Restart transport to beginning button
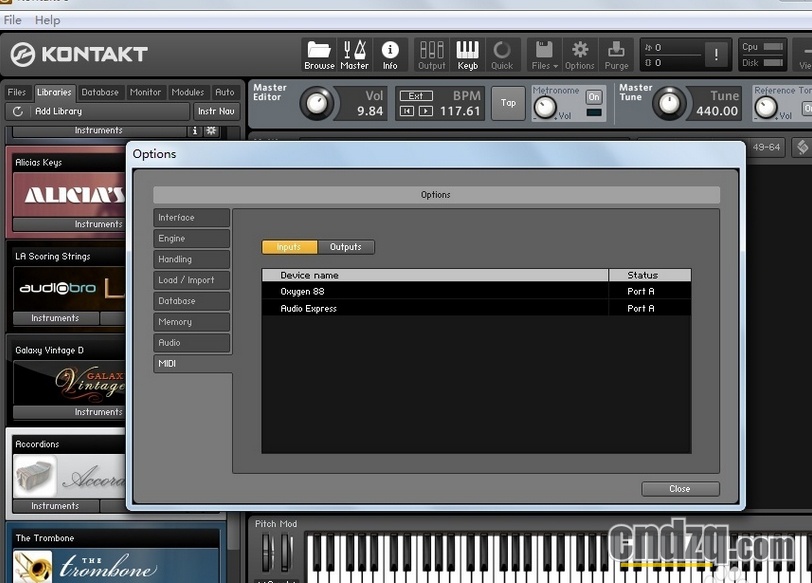 tap(407, 111)
